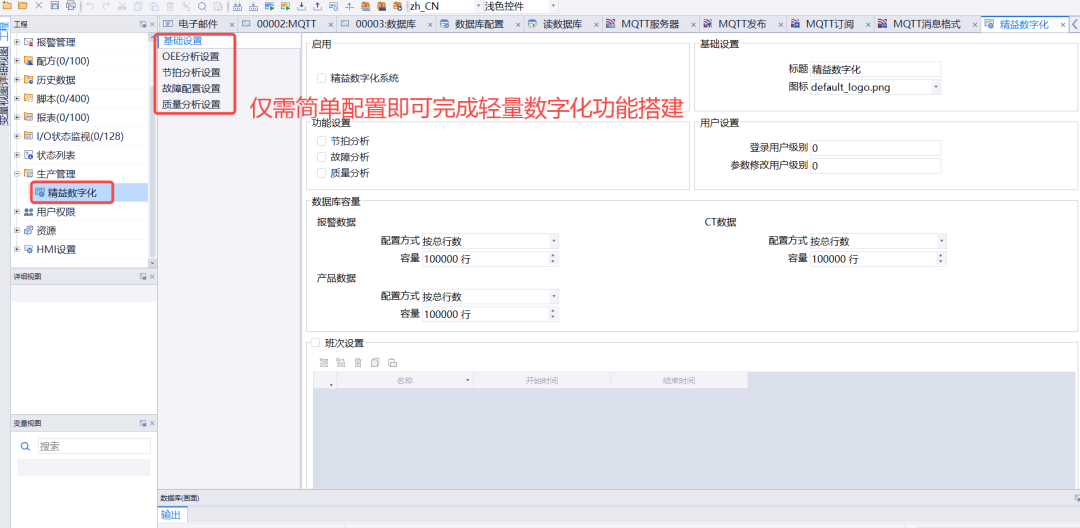Open 产品数据 配置方式 dropdown
This screenshot has width=1080, height=528.
tap(554, 297)
